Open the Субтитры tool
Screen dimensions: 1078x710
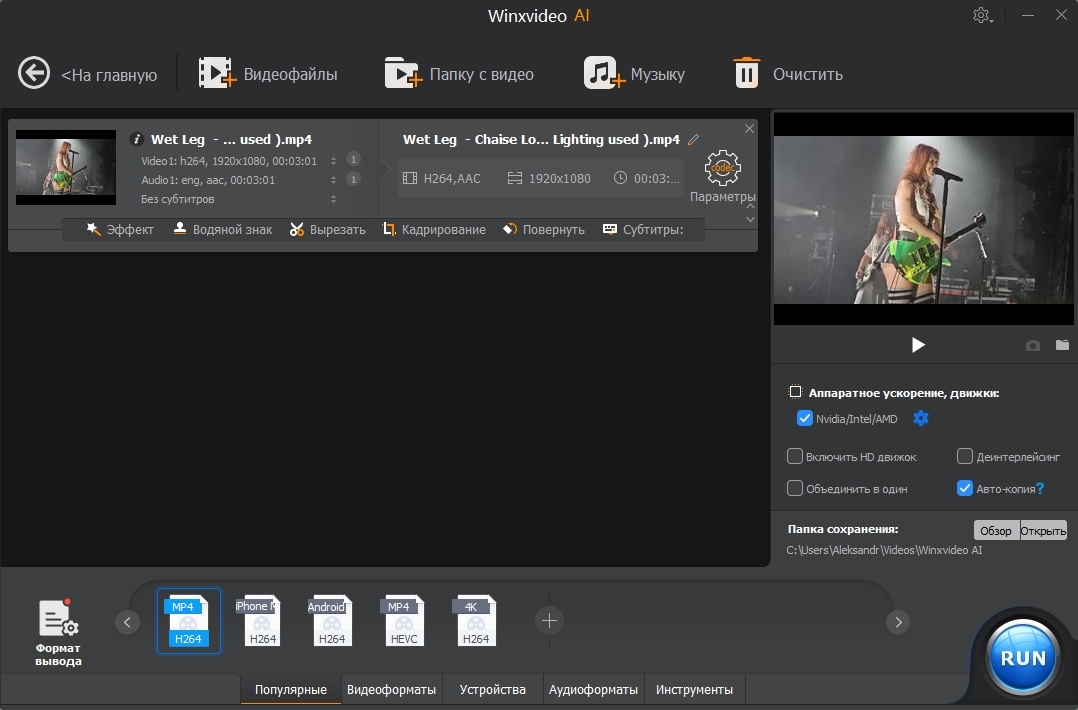[643, 230]
